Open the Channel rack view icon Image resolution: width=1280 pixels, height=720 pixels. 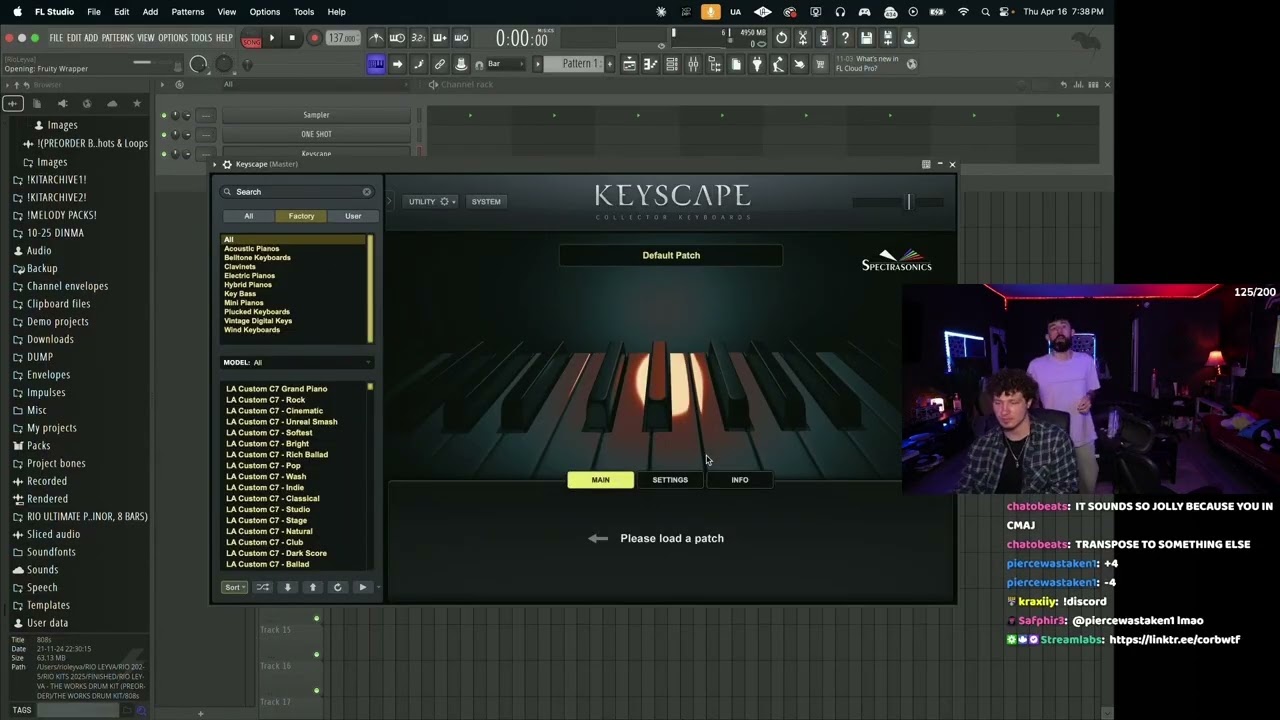click(x=672, y=64)
